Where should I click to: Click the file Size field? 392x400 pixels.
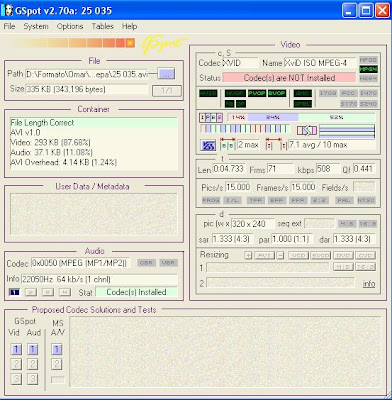point(86,89)
